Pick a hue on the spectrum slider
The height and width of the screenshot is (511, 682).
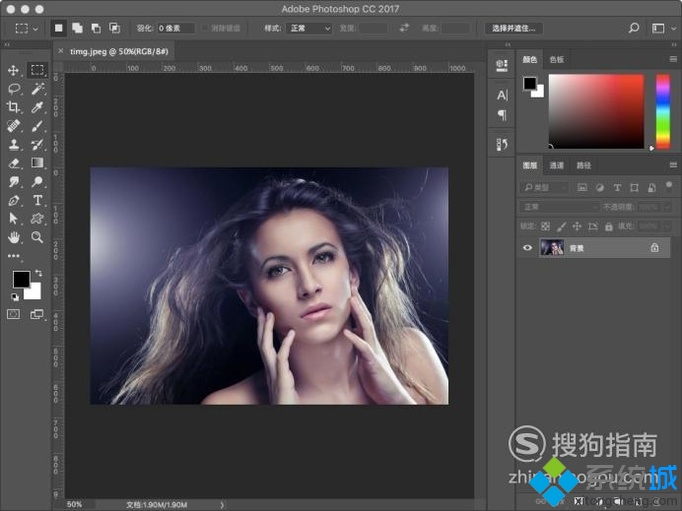[663, 112]
